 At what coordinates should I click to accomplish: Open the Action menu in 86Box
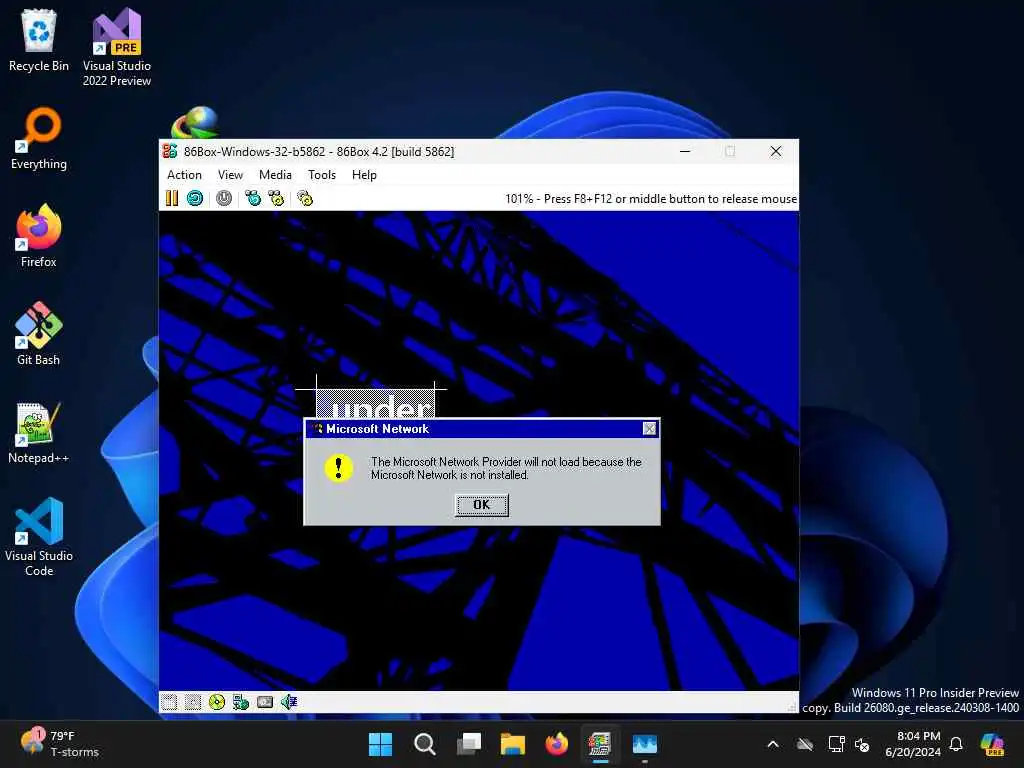tap(184, 174)
